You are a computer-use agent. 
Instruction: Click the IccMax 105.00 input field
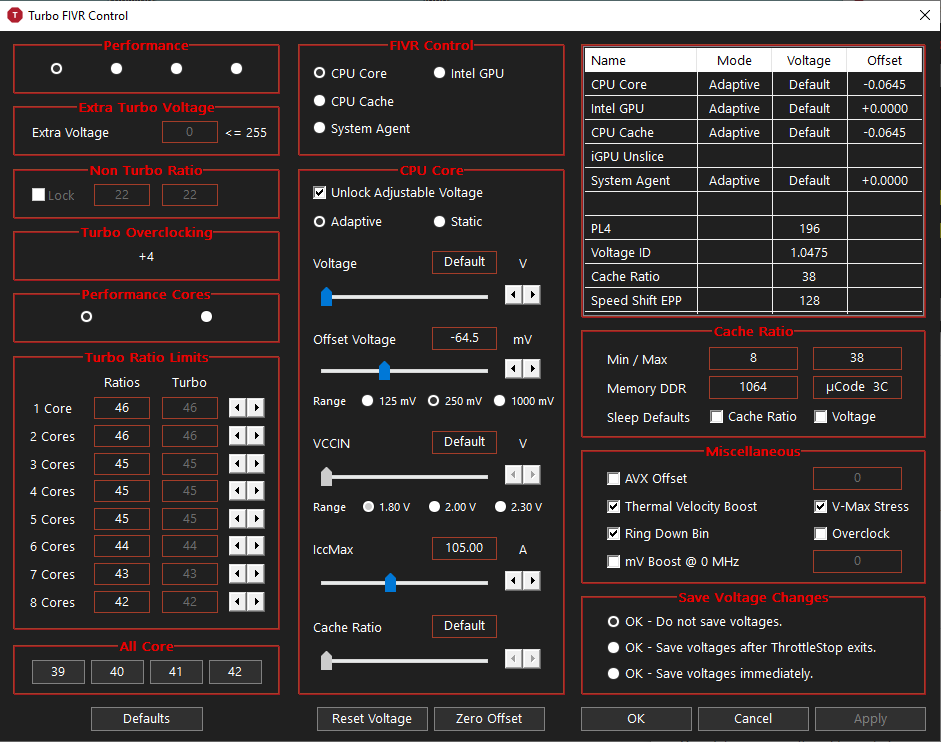pyautogui.click(x=464, y=547)
